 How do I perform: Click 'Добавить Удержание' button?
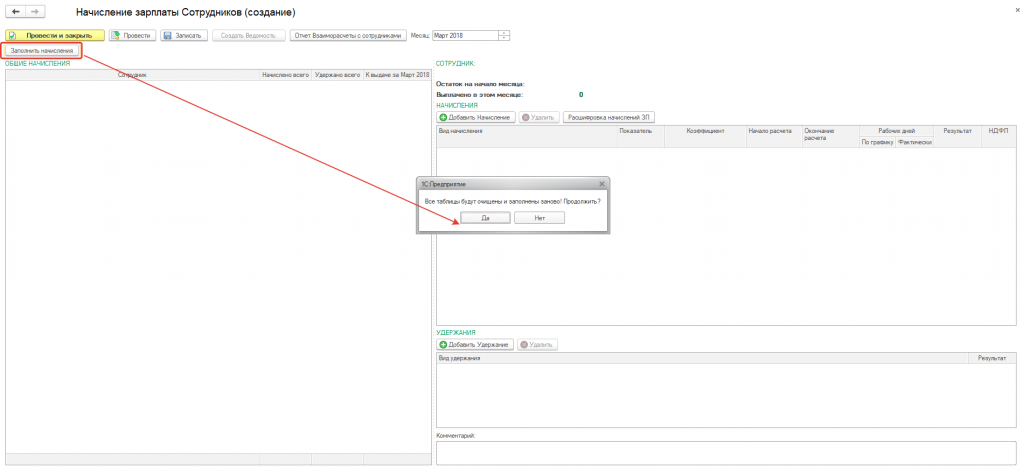475,344
